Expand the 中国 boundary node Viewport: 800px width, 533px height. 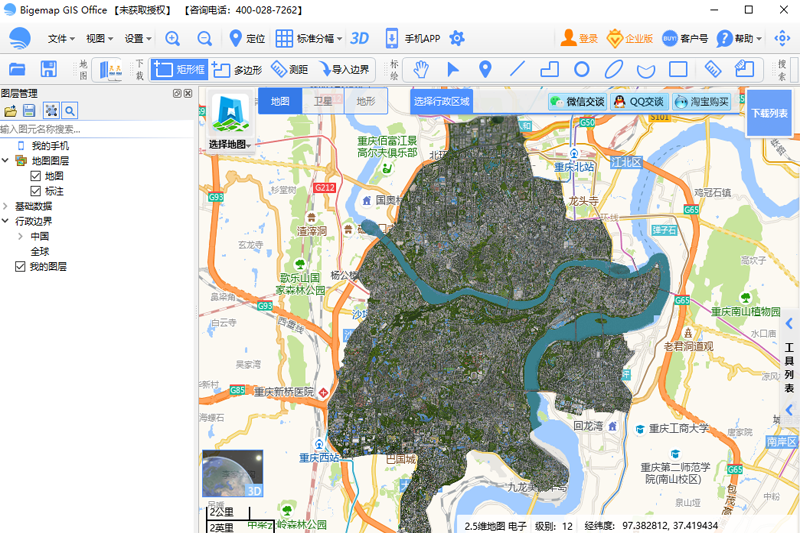pyautogui.click(x=20, y=236)
